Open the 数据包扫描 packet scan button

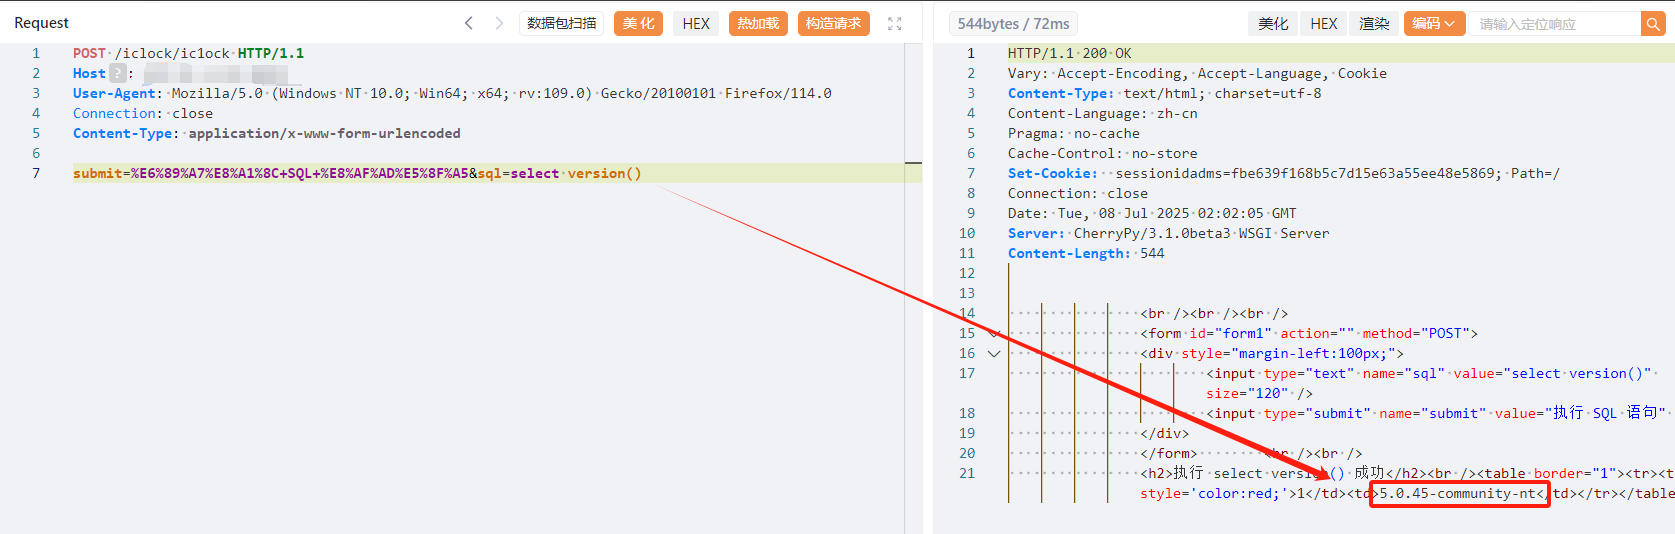coord(562,23)
